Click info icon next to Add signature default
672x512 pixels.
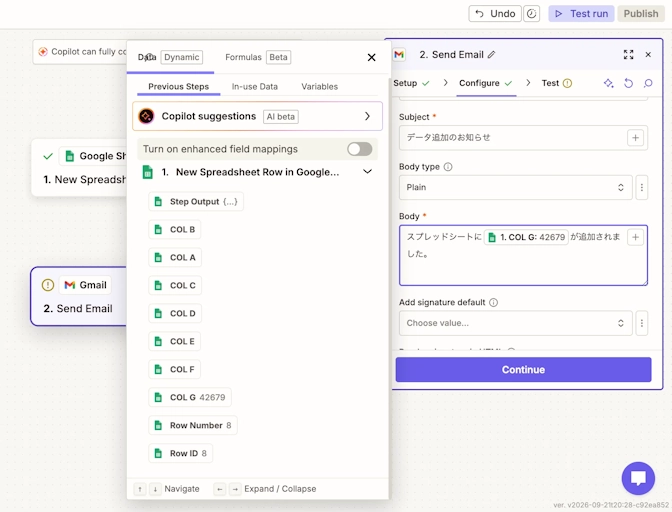click(x=493, y=302)
